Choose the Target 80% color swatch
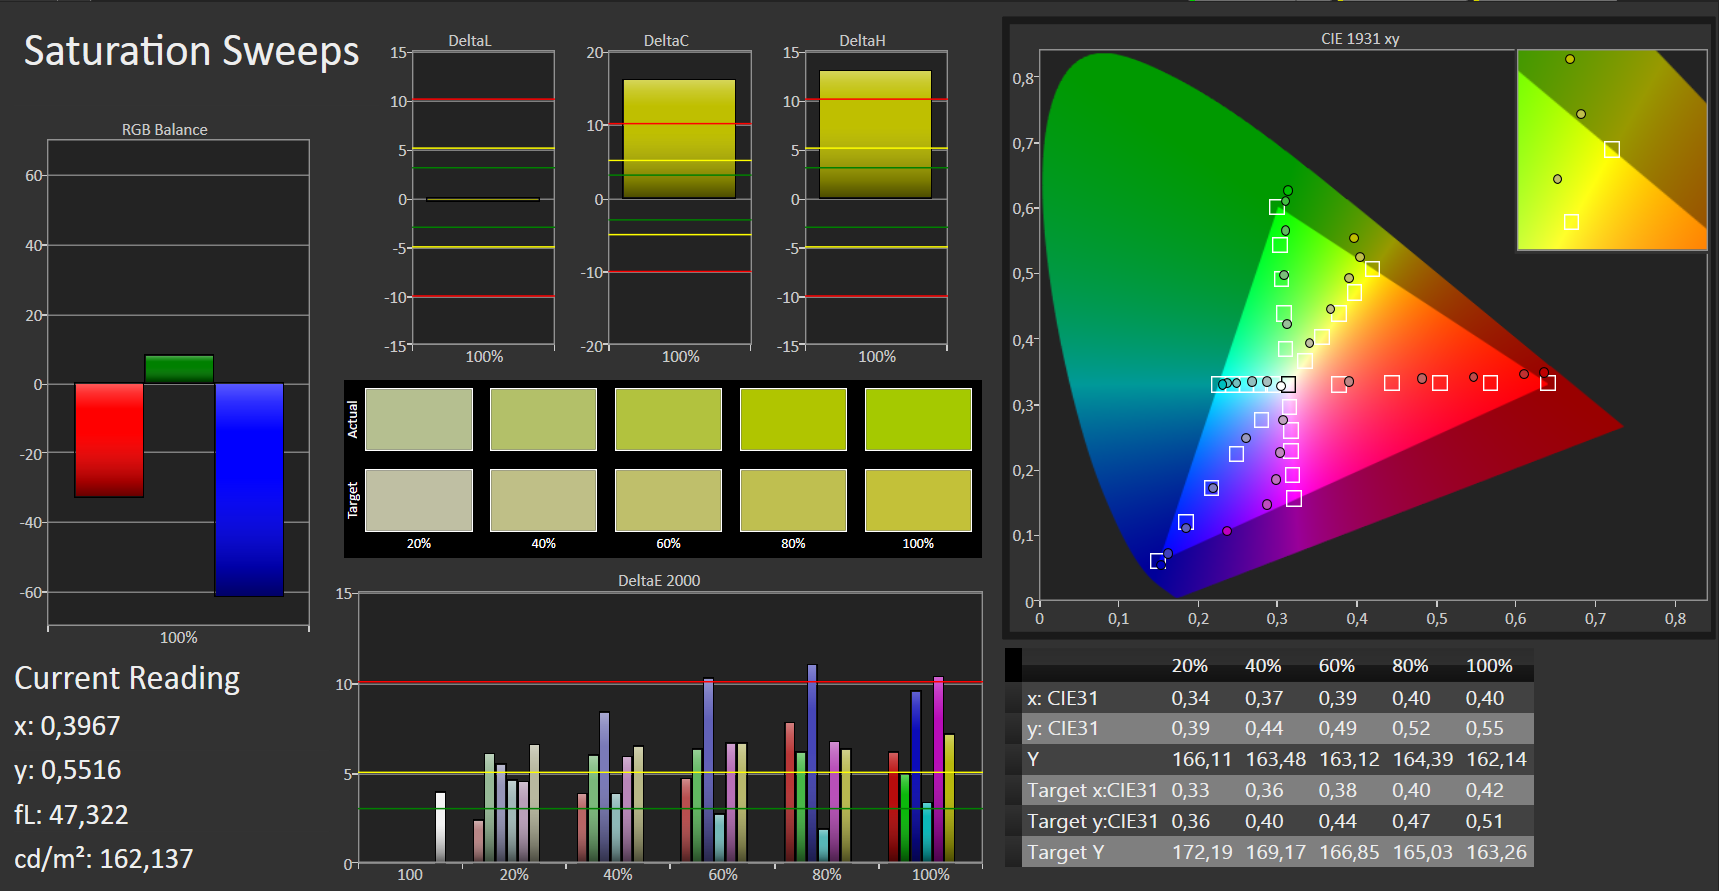The height and width of the screenshot is (891, 1719). pyautogui.click(x=793, y=500)
